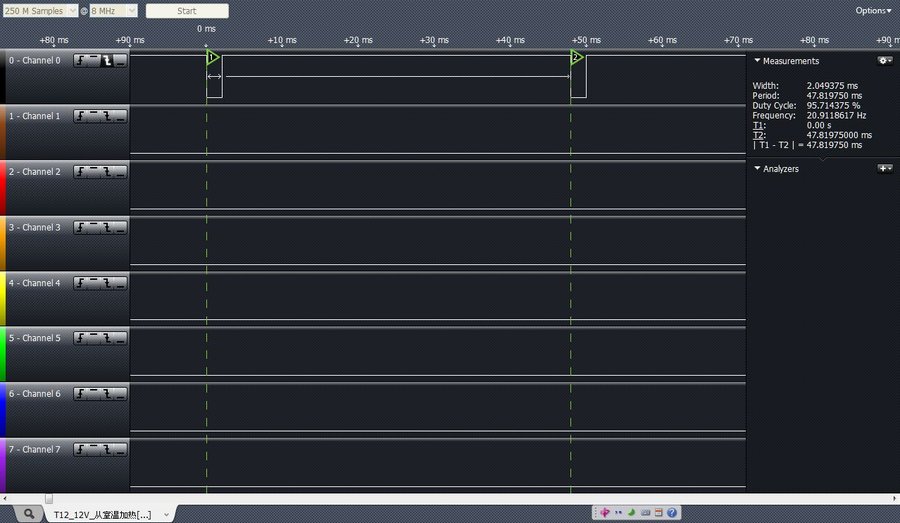The image size is (900, 523).
Task: Set high level trigger on Channel 1
Action: click(93, 116)
